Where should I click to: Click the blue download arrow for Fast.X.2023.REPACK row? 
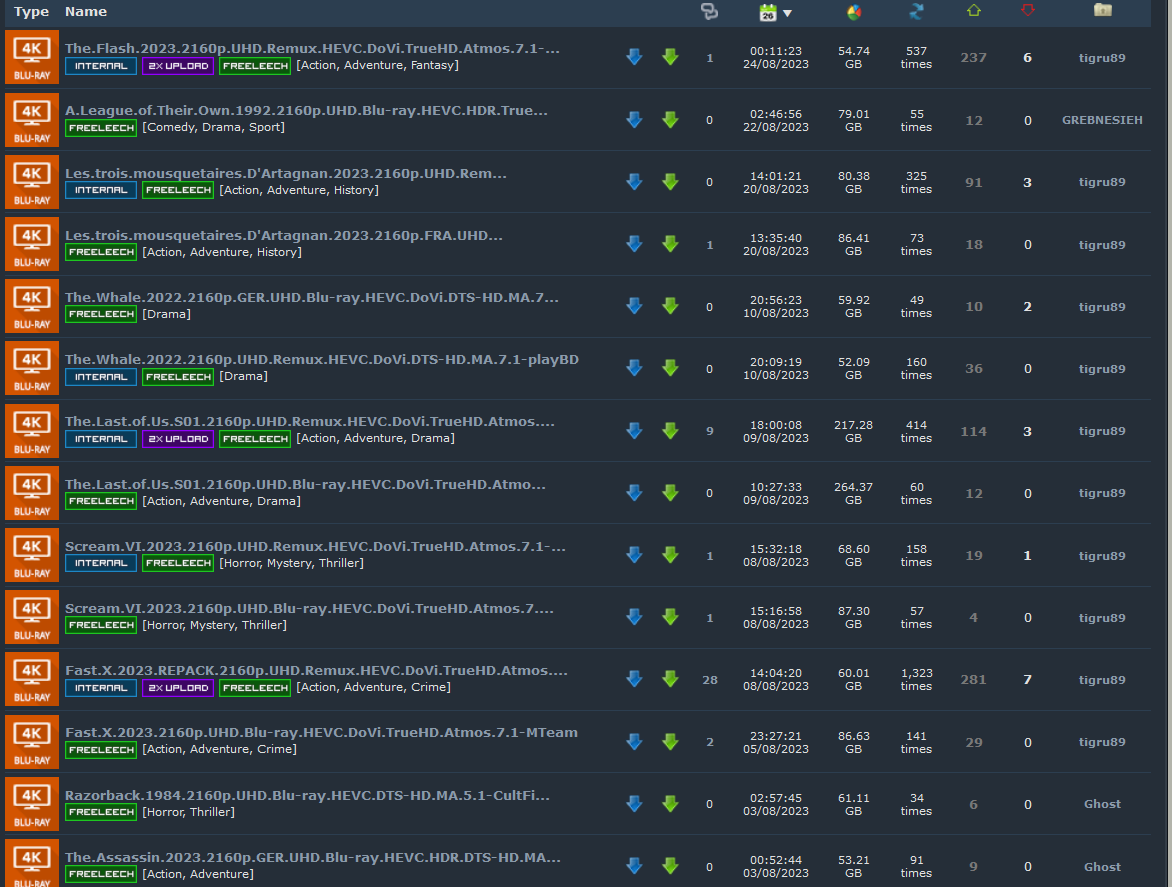[x=635, y=679]
